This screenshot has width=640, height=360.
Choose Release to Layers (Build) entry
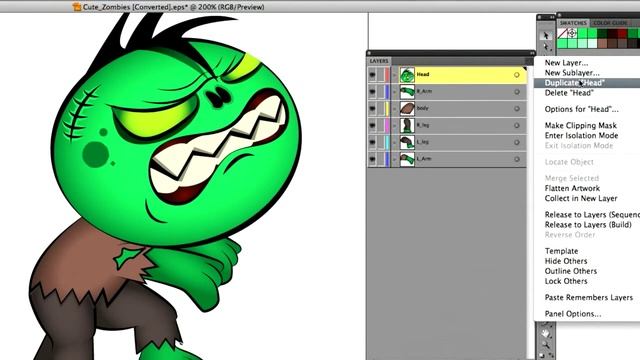pos(588,225)
